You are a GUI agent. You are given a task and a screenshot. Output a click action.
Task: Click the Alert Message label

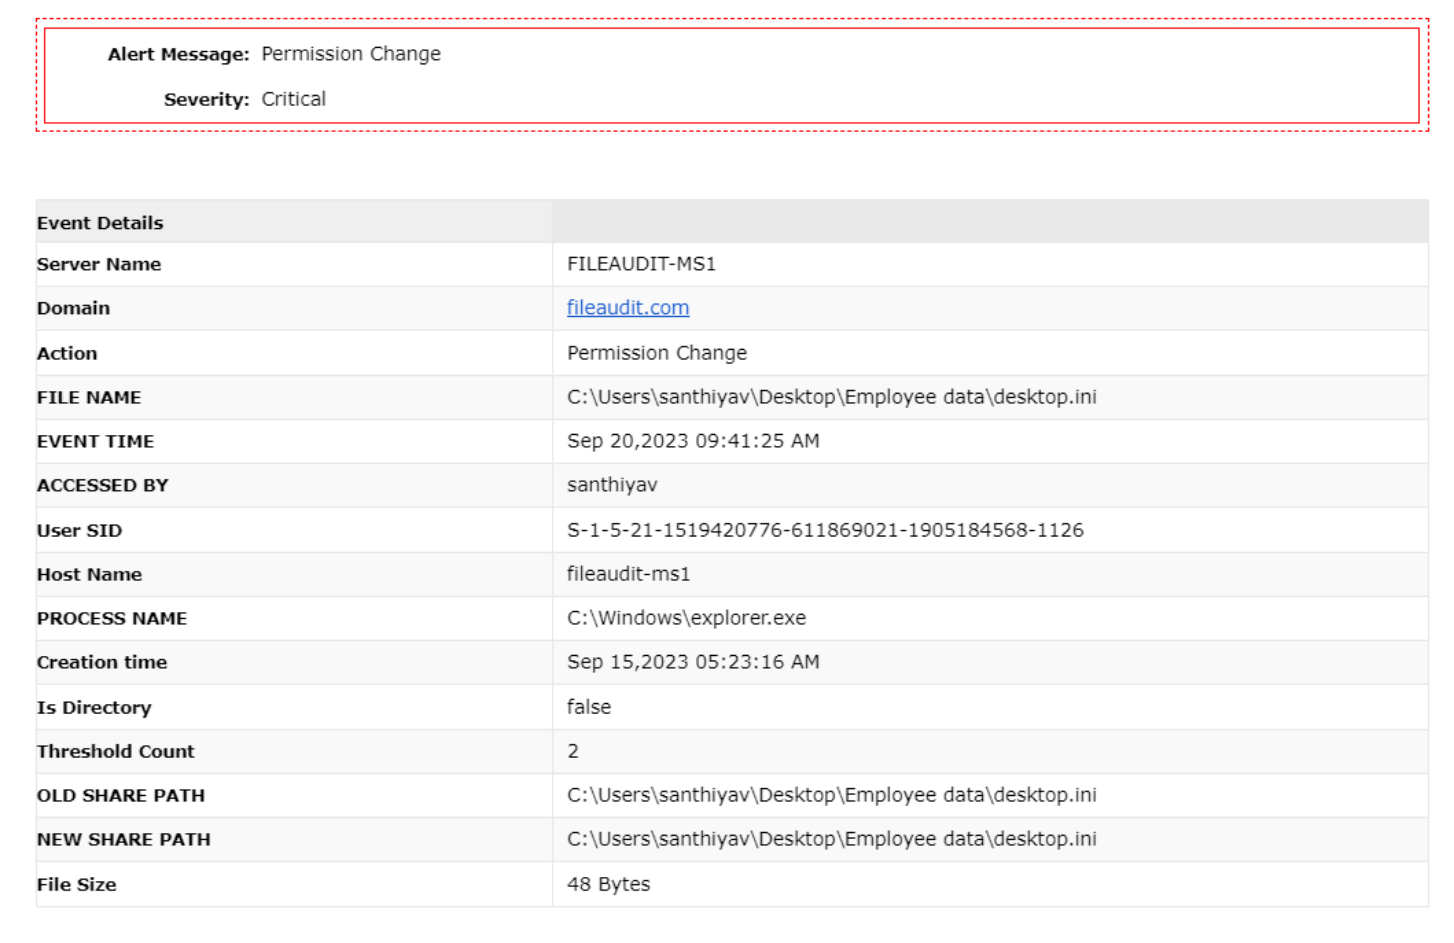tap(178, 54)
